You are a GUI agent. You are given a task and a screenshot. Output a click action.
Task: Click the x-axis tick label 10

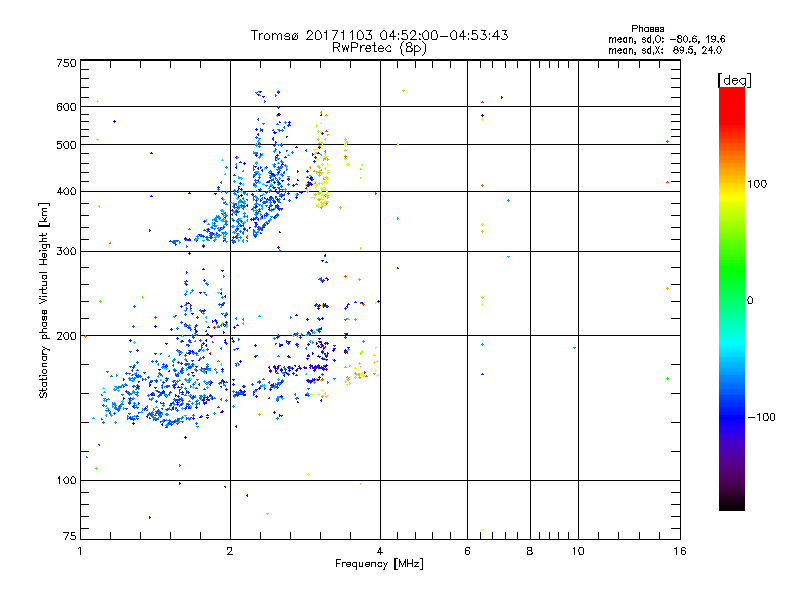578,551
